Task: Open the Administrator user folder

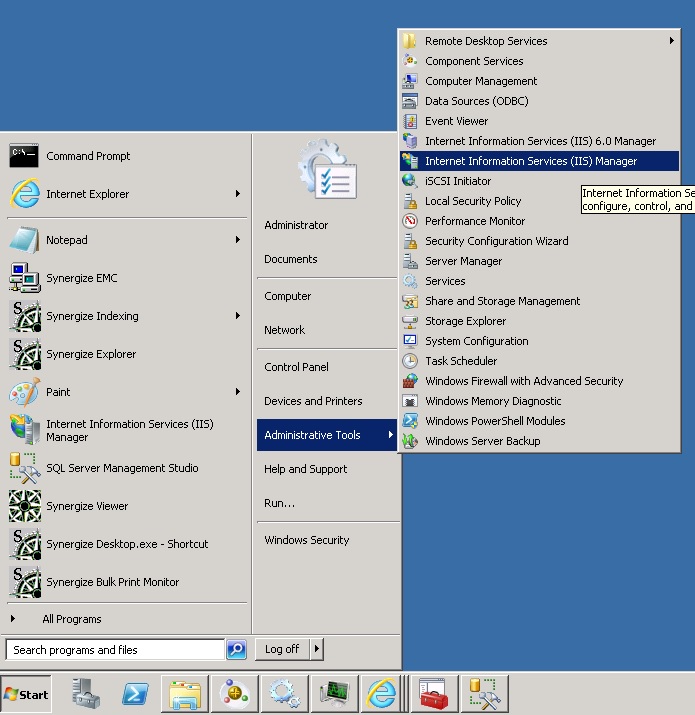Action: (x=327, y=225)
